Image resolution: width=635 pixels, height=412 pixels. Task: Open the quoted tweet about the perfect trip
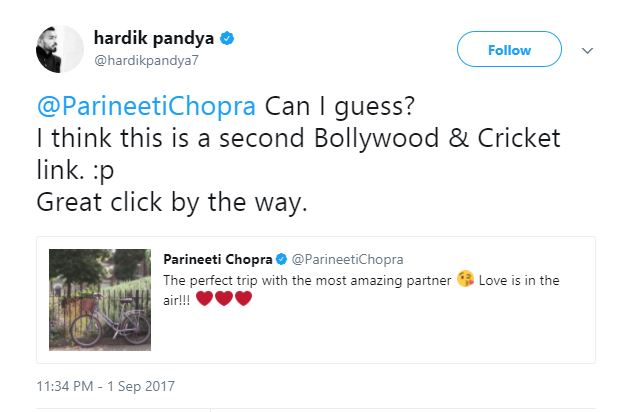[400, 330]
